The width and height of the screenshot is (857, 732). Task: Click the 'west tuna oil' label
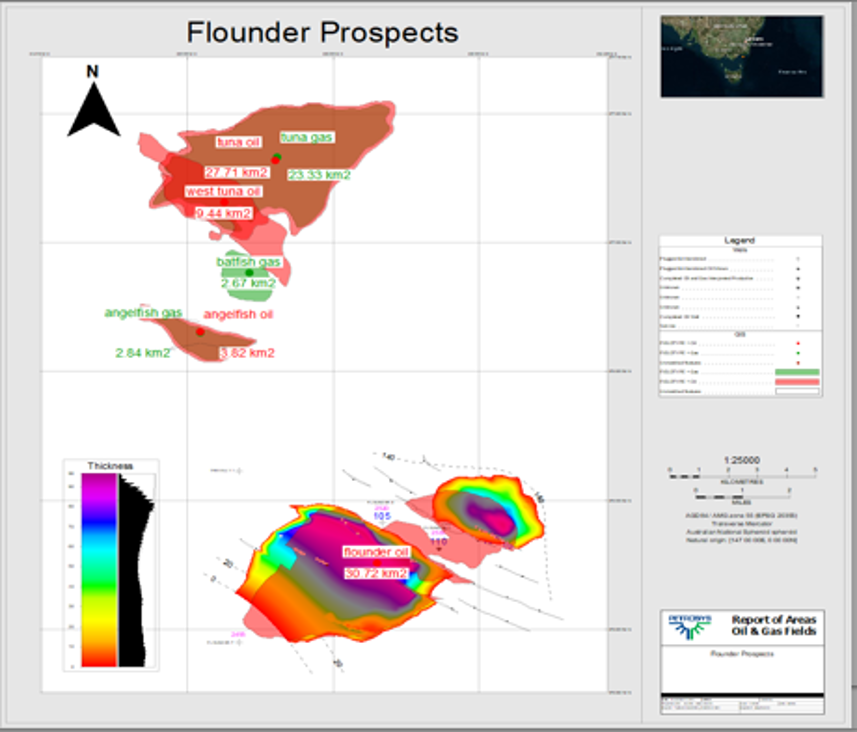click(223, 191)
